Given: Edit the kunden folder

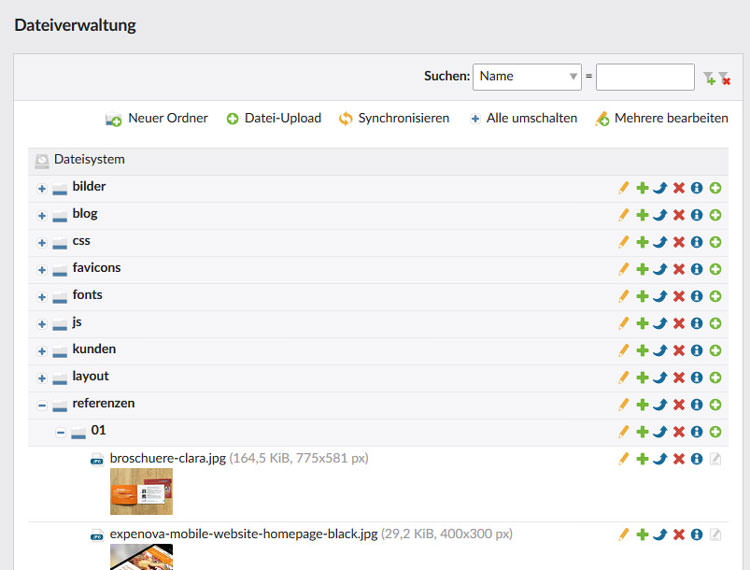Looking at the screenshot, I should (x=623, y=351).
